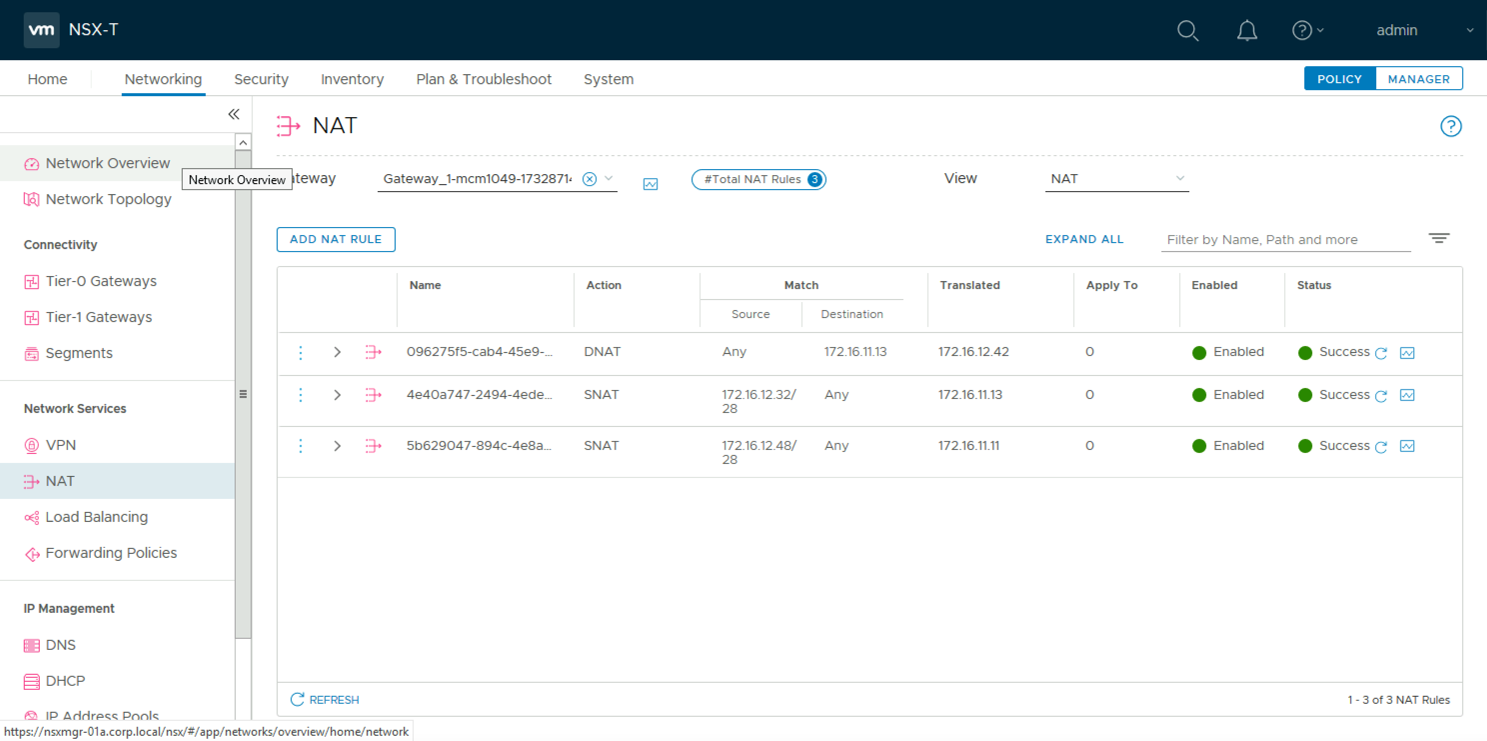Open the Plan & Troubleshoot tab
Screen dimensions: 1487x741
coord(483,79)
